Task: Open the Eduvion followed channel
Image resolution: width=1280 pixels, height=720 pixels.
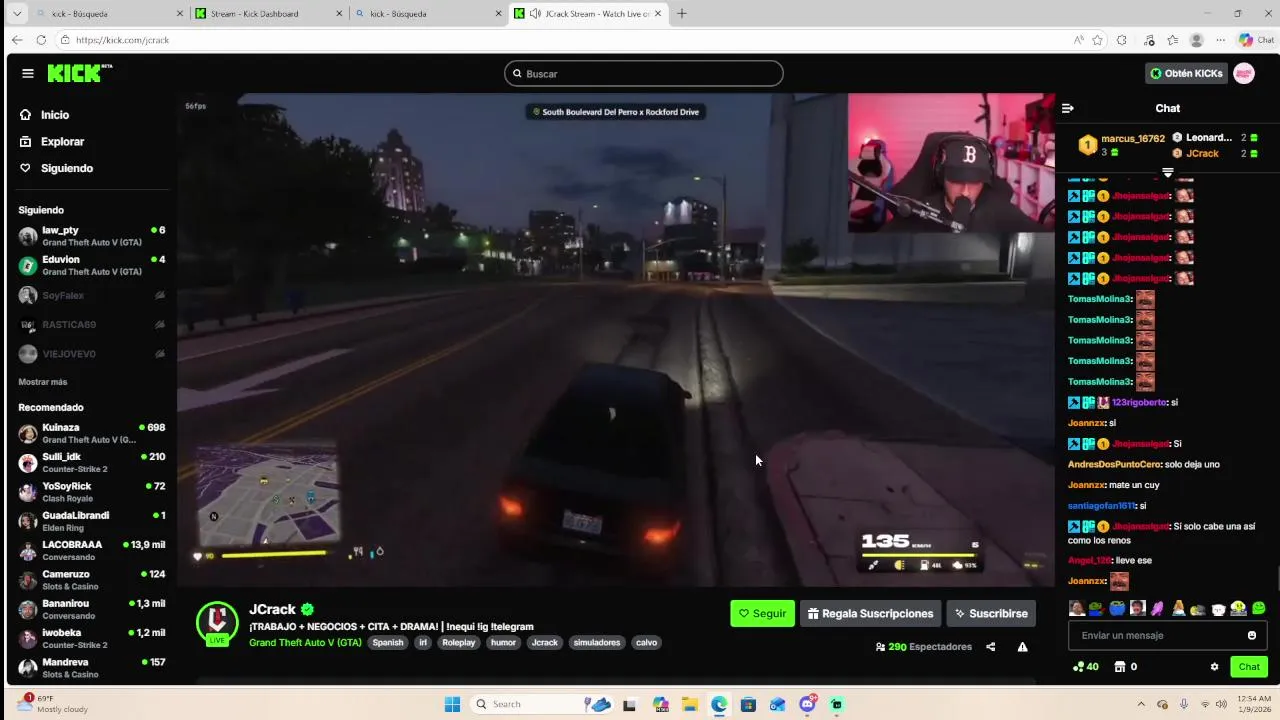Action: coord(92,265)
